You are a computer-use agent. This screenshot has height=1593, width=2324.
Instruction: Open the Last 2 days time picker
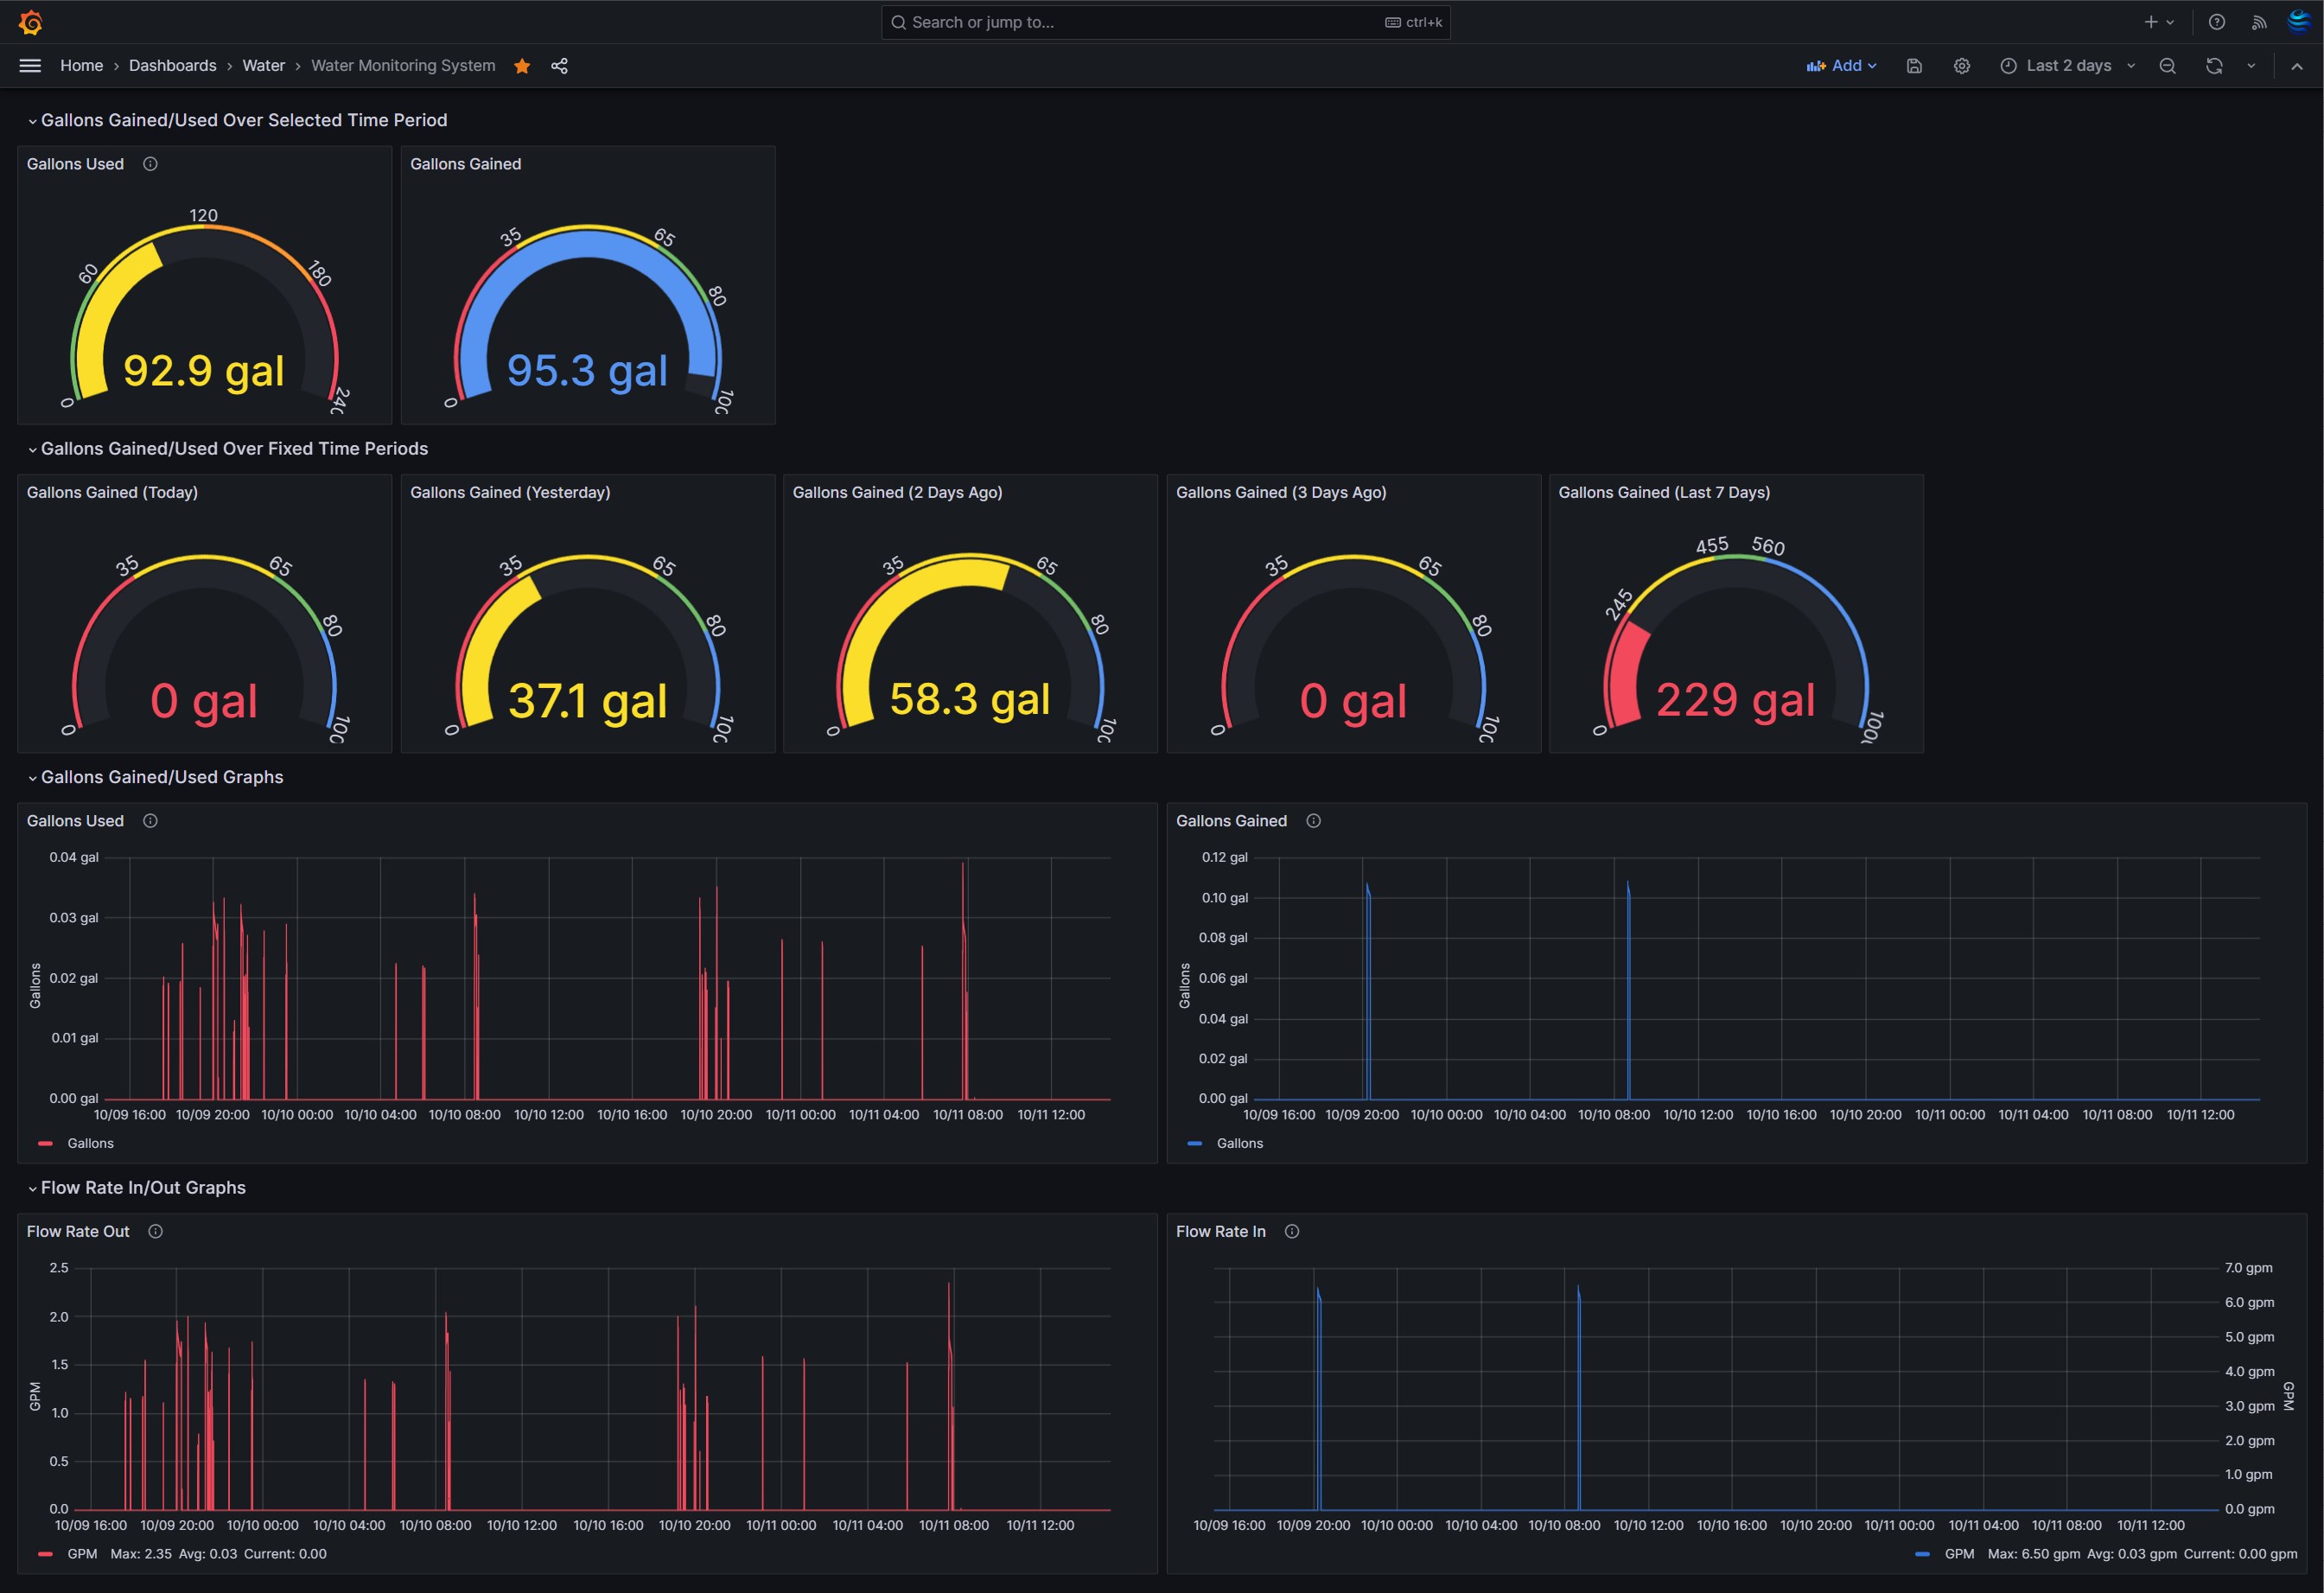2068,66
